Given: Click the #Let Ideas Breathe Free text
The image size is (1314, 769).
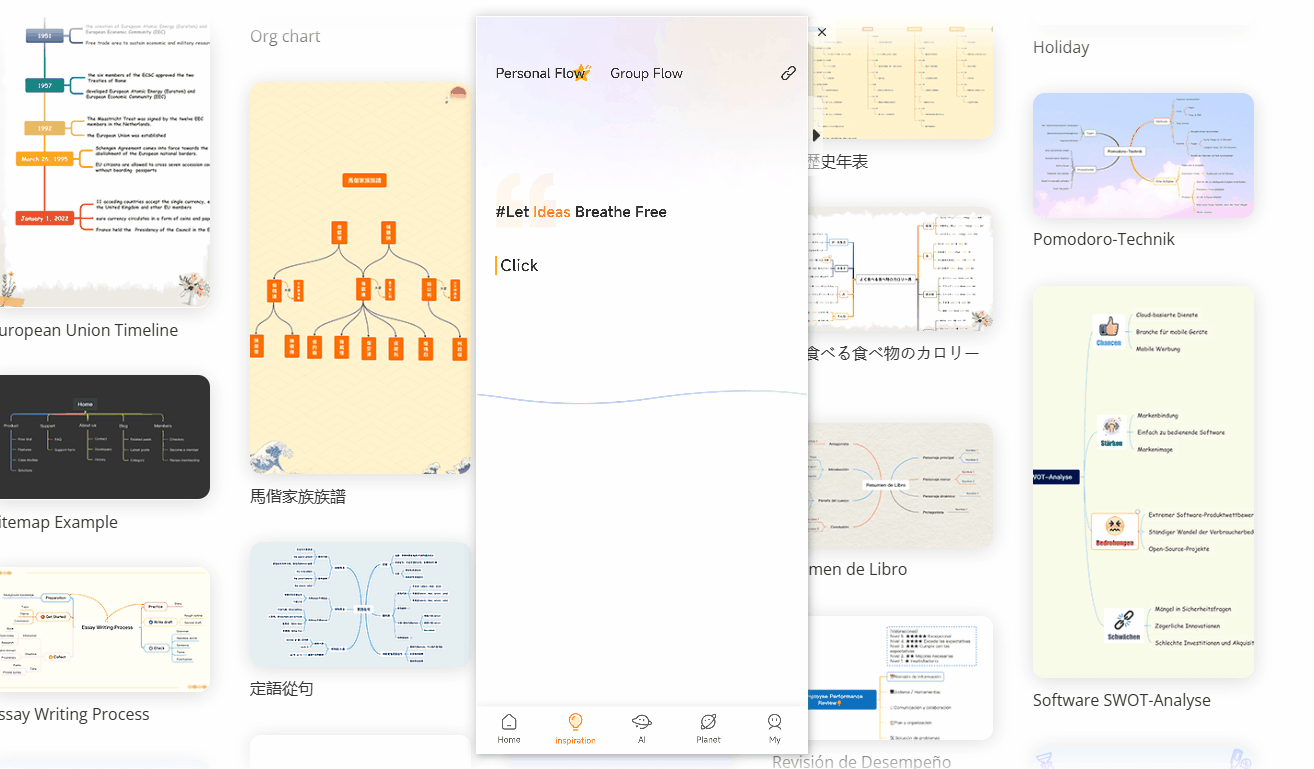Looking at the screenshot, I should (x=581, y=211).
